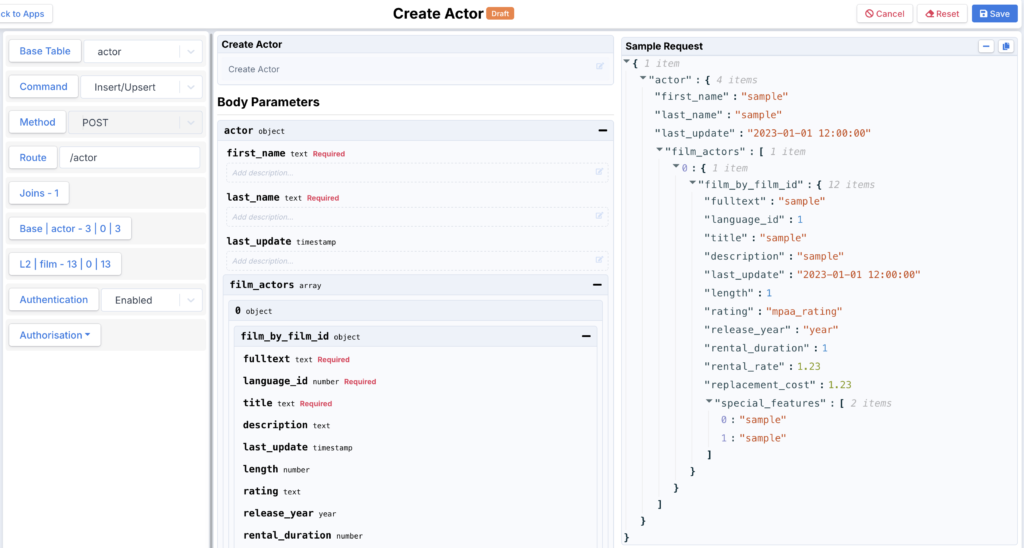
Task: Click edit icon in first_name description field
Action: coord(600,172)
